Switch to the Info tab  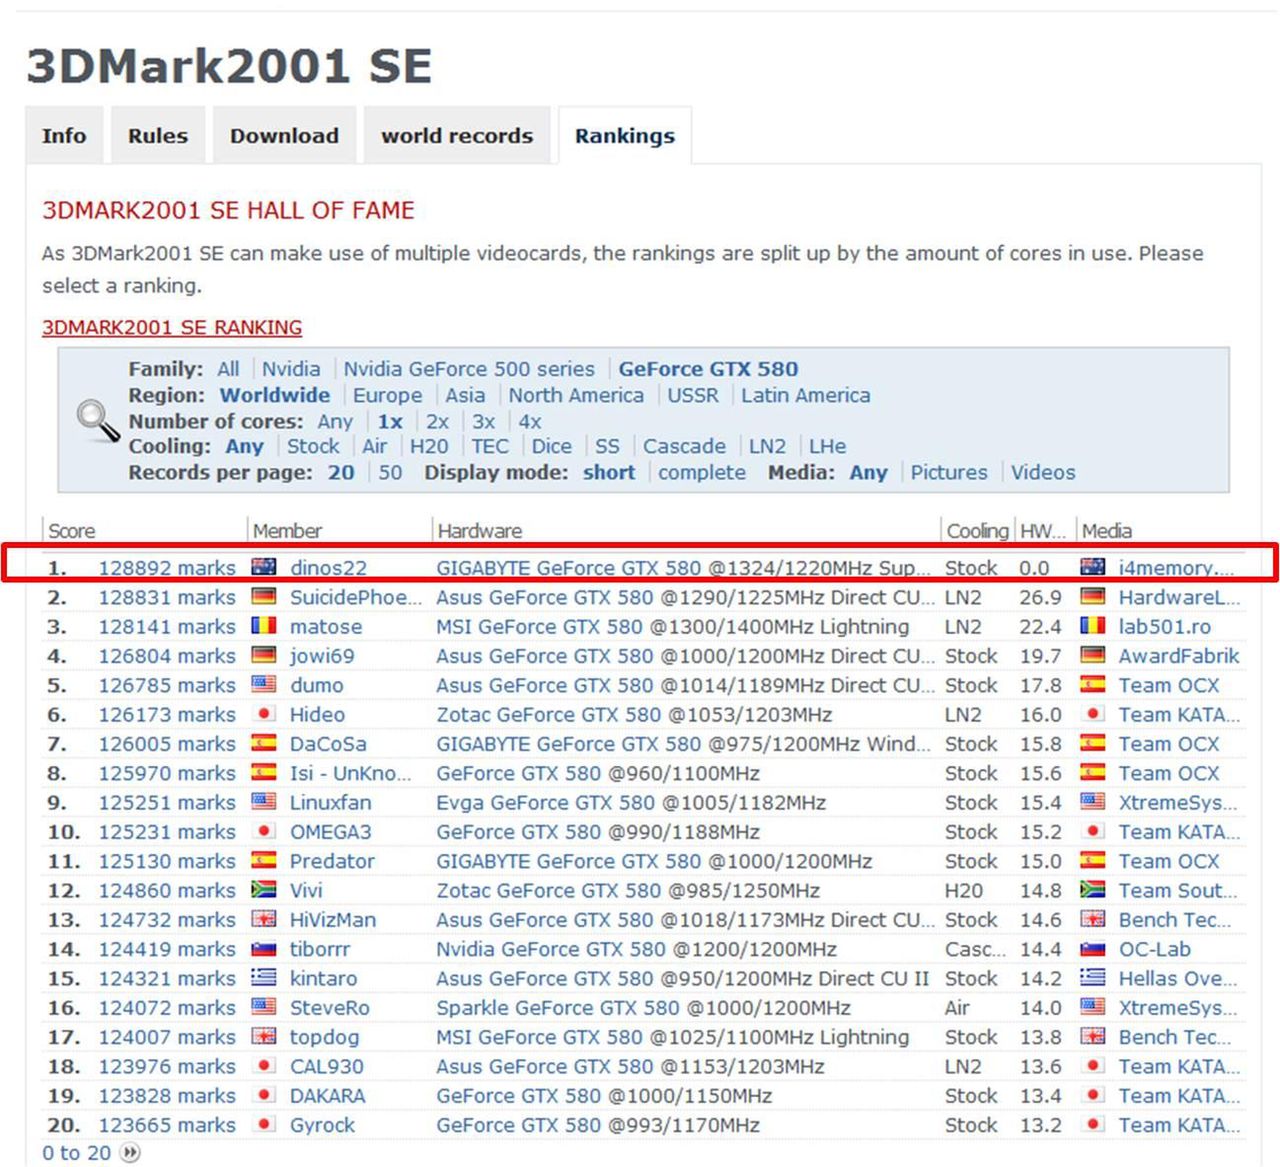point(64,135)
